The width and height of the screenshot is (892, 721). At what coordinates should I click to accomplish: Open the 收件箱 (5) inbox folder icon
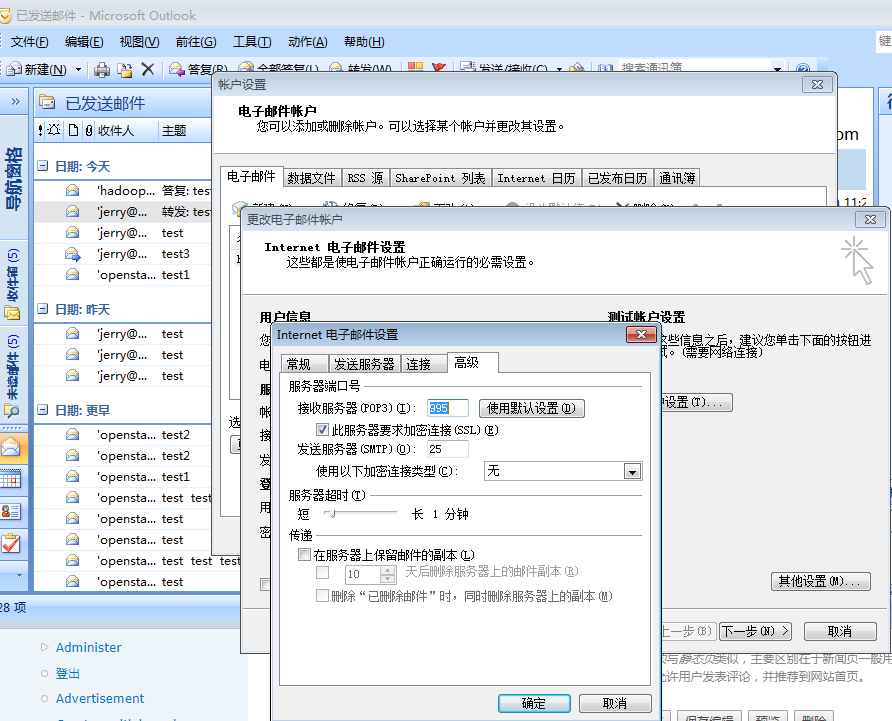pos(13,312)
